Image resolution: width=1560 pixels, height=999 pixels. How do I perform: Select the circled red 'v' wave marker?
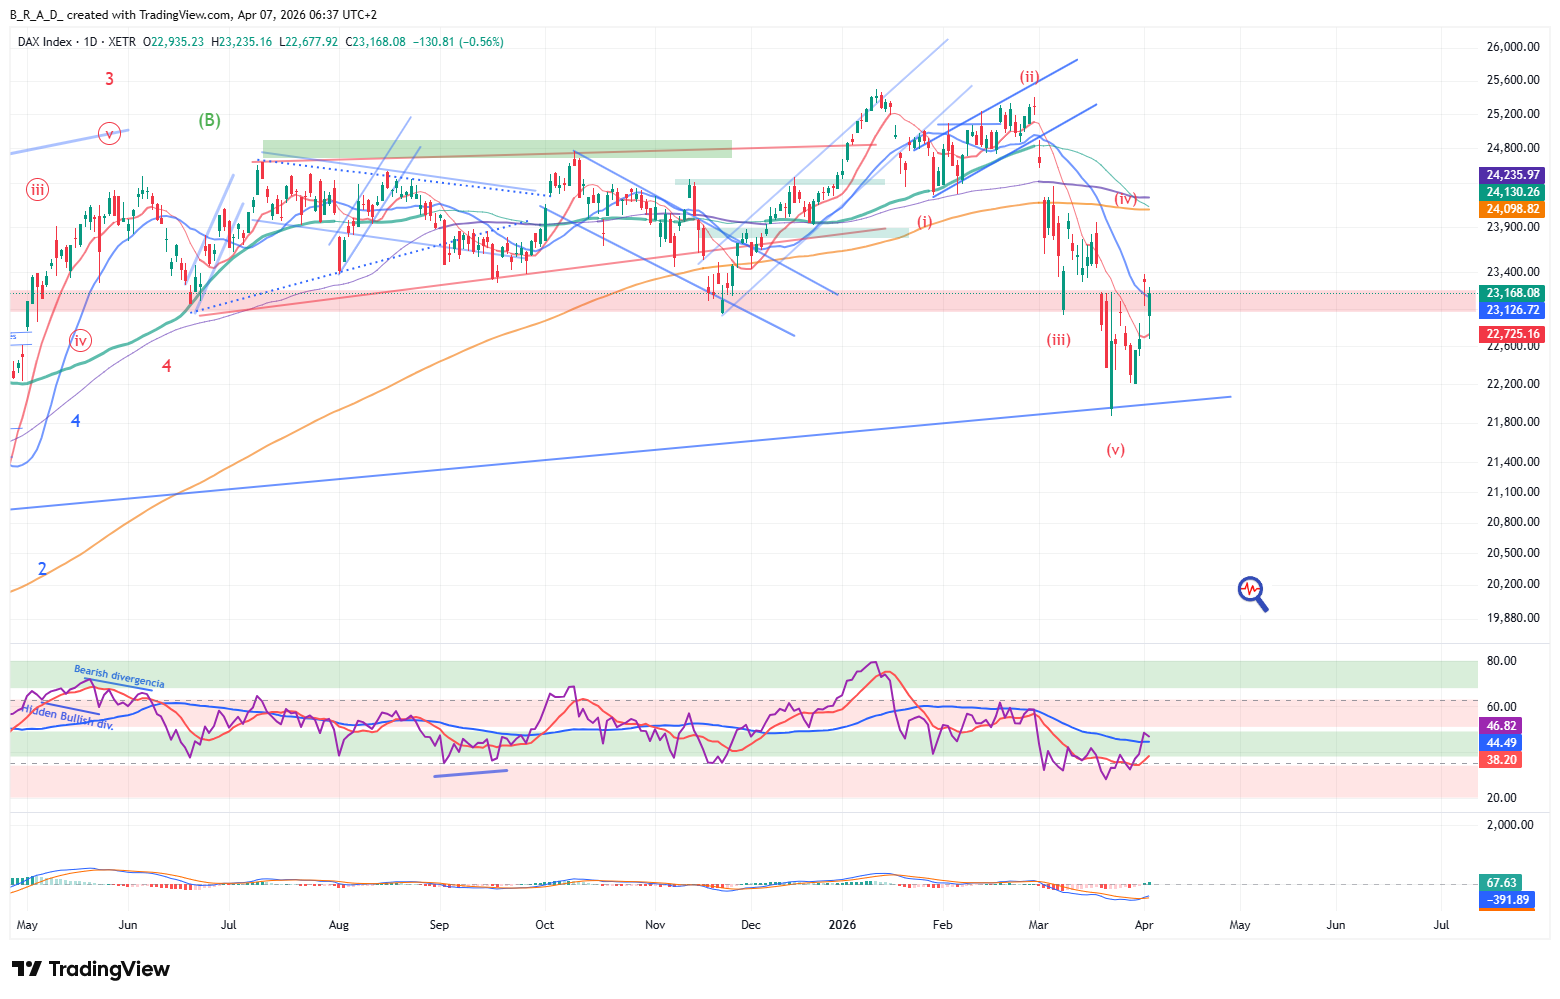[109, 133]
